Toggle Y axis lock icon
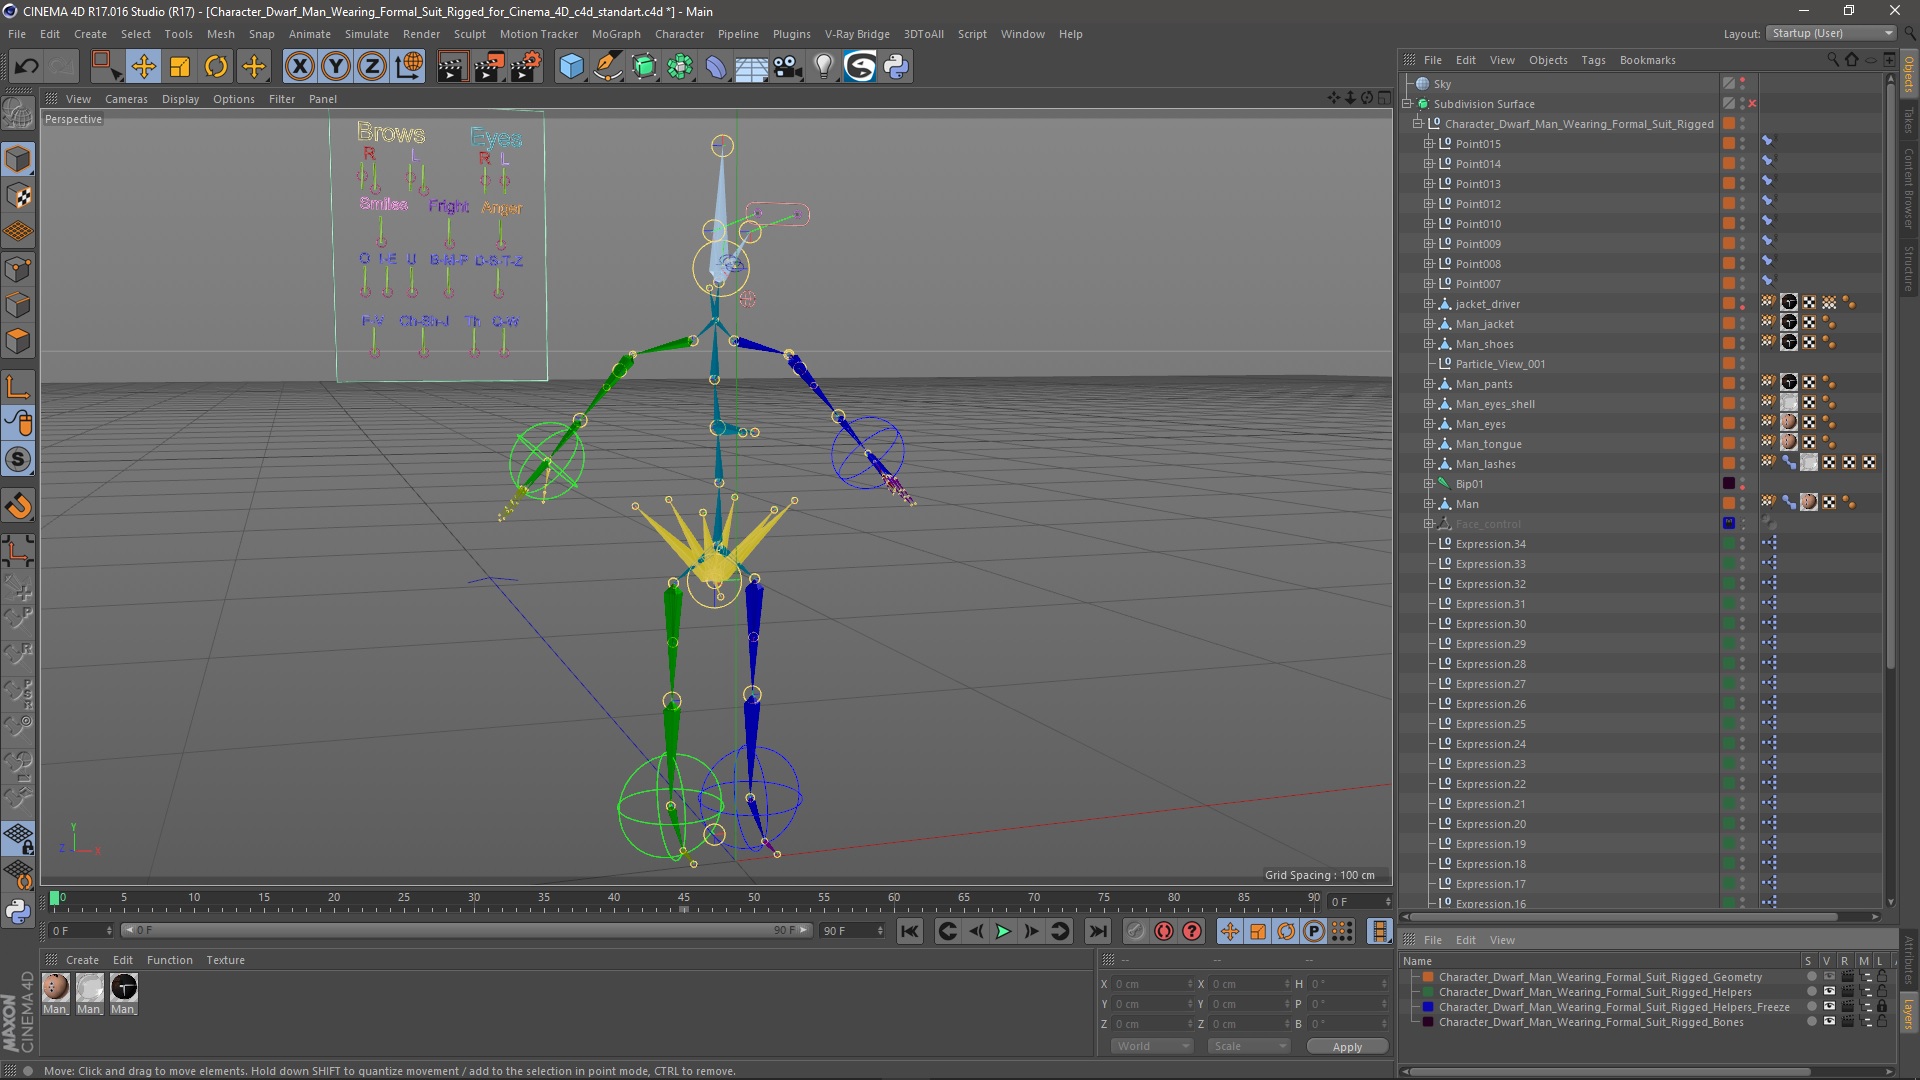This screenshot has height=1080, width=1920. pos(336,67)
